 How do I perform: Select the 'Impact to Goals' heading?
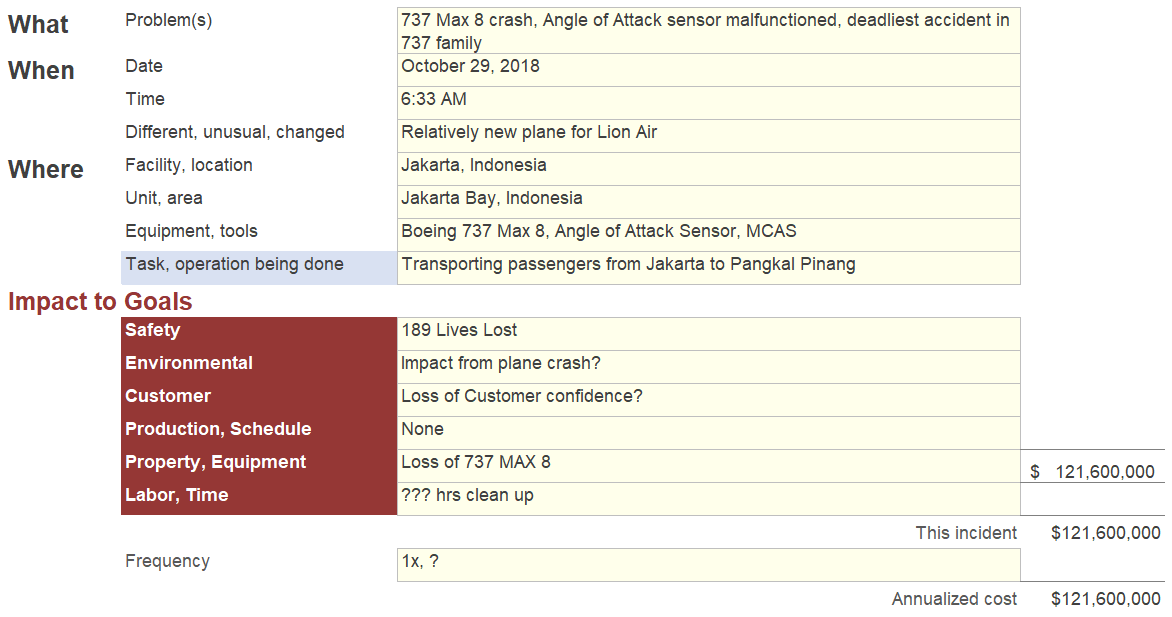point(100,302)
